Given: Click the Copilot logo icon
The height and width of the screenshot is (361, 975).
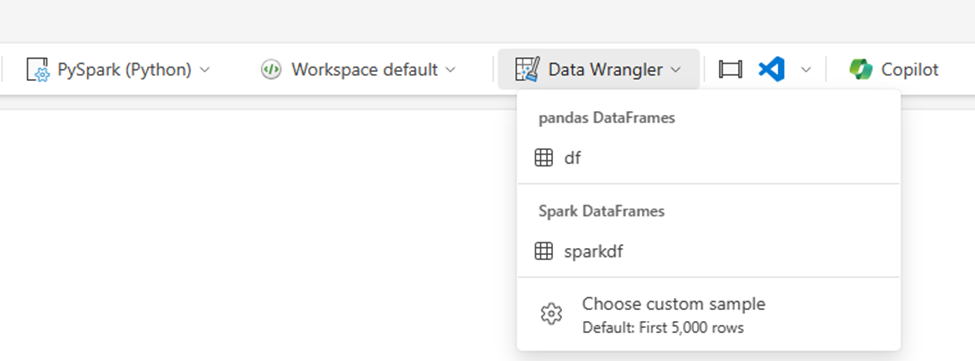Looking at the screenshot, I should pyautogui.click(x=861, y=70).
